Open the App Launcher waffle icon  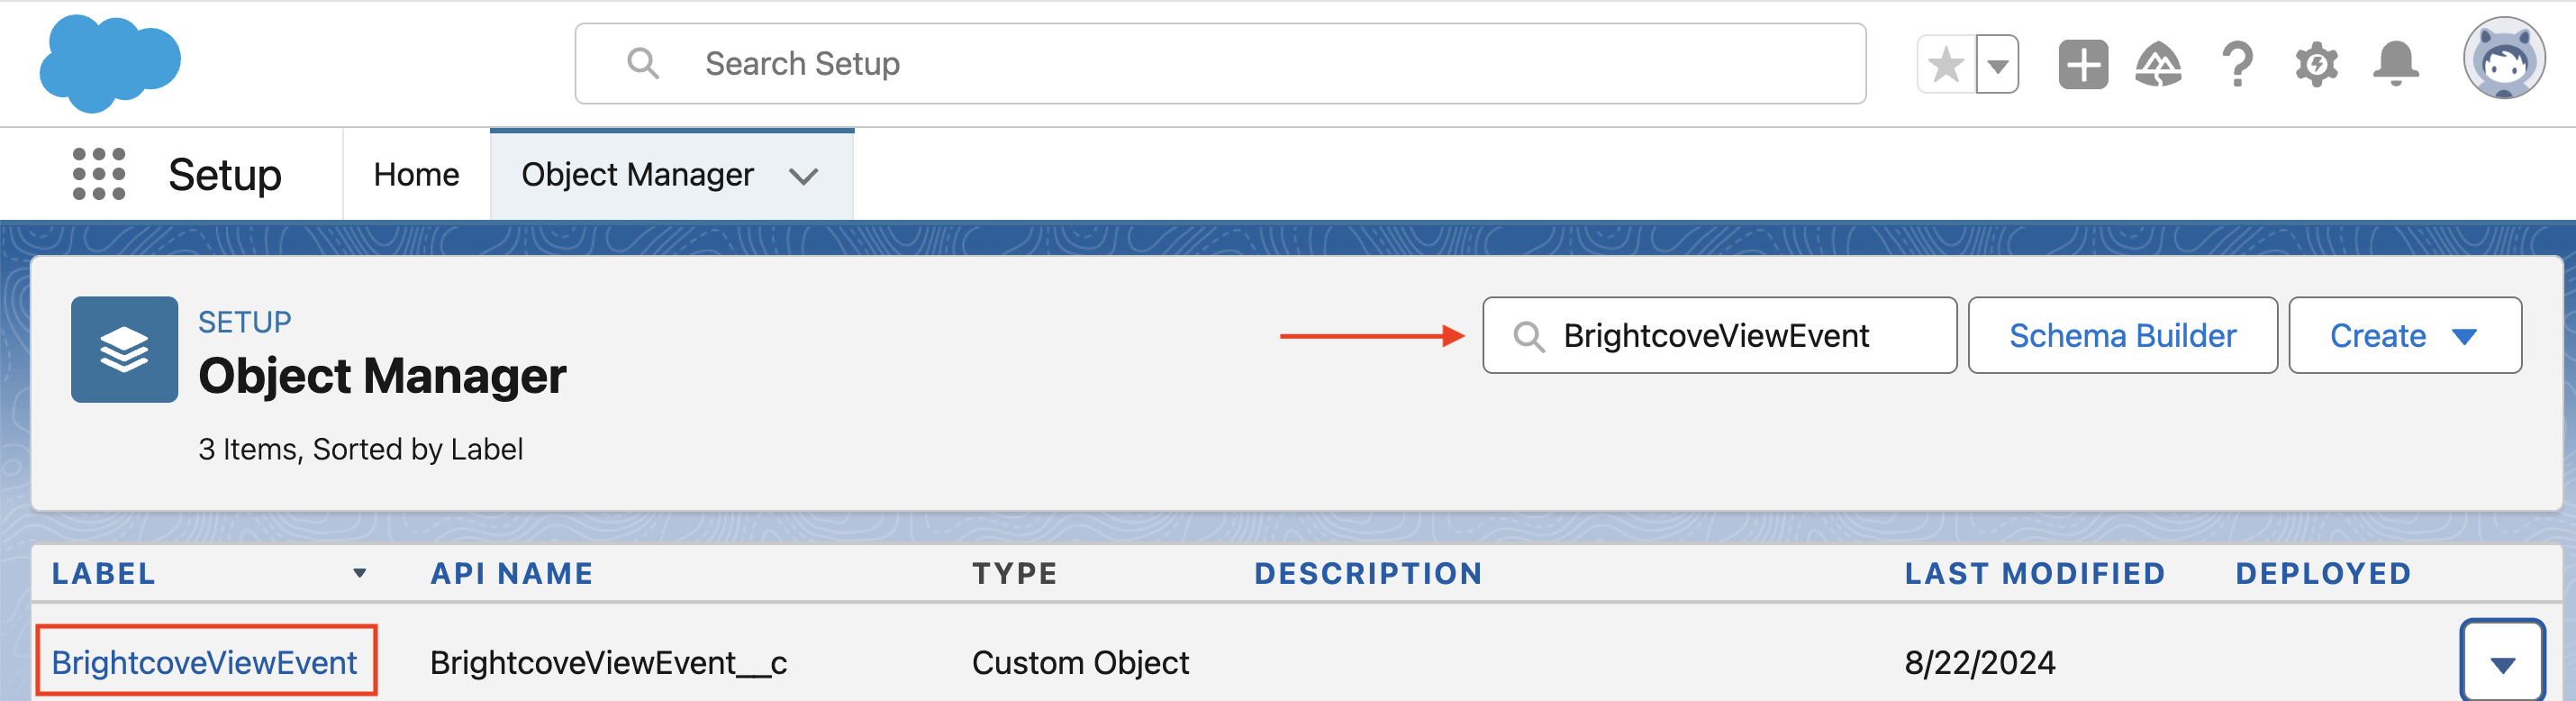97,173
